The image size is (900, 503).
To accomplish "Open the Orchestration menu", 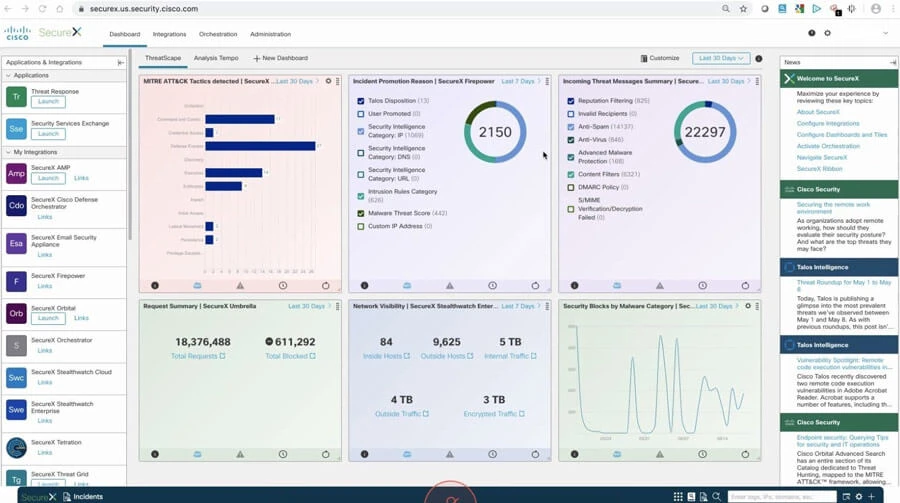I will pos(218,34).
